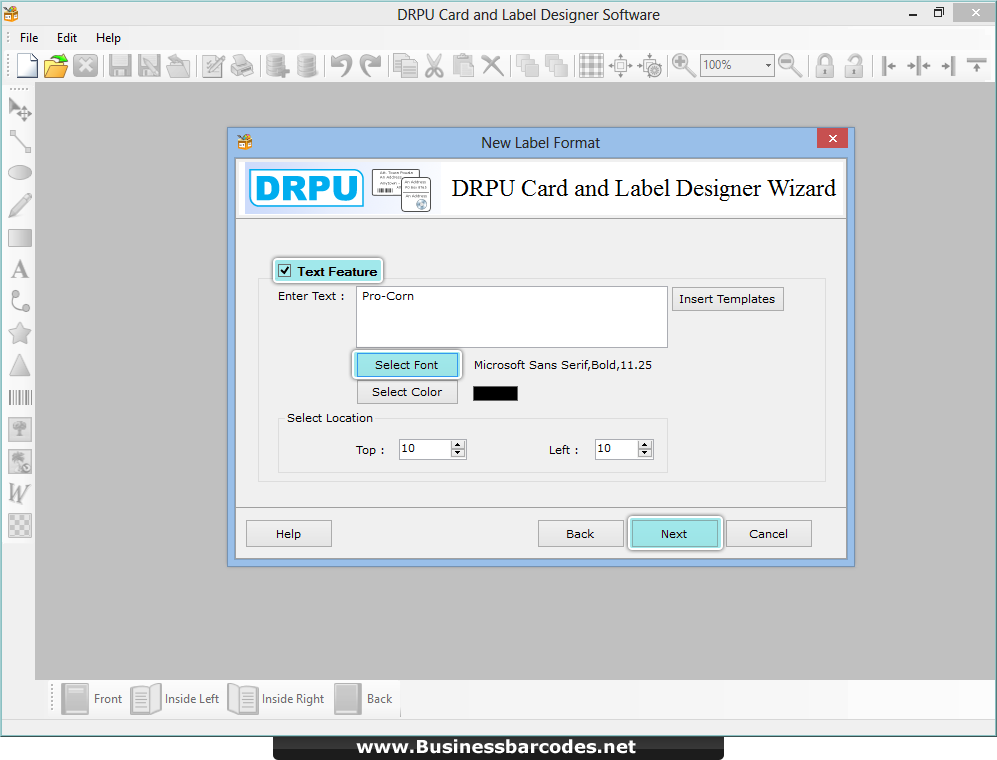Select the line drawing tool
The height and width of the screenshot is (760, 997).
[20, 142]
